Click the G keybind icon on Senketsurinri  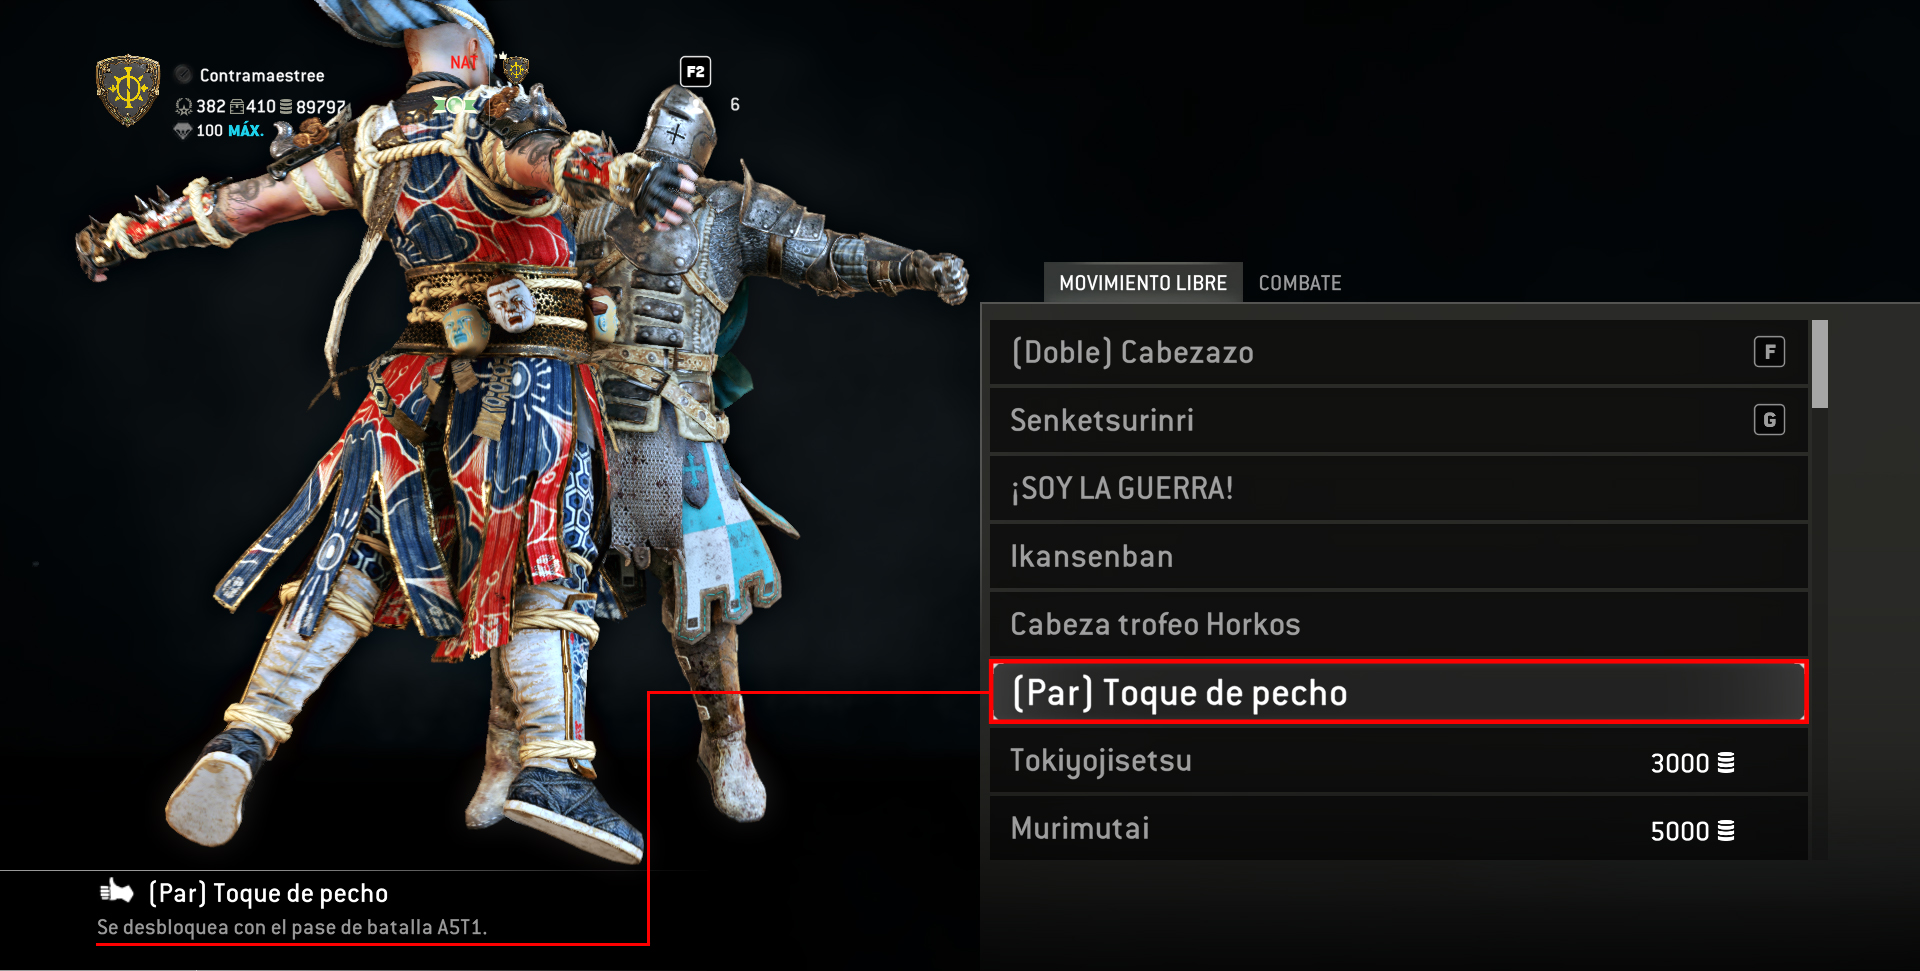pos(1769,420)
